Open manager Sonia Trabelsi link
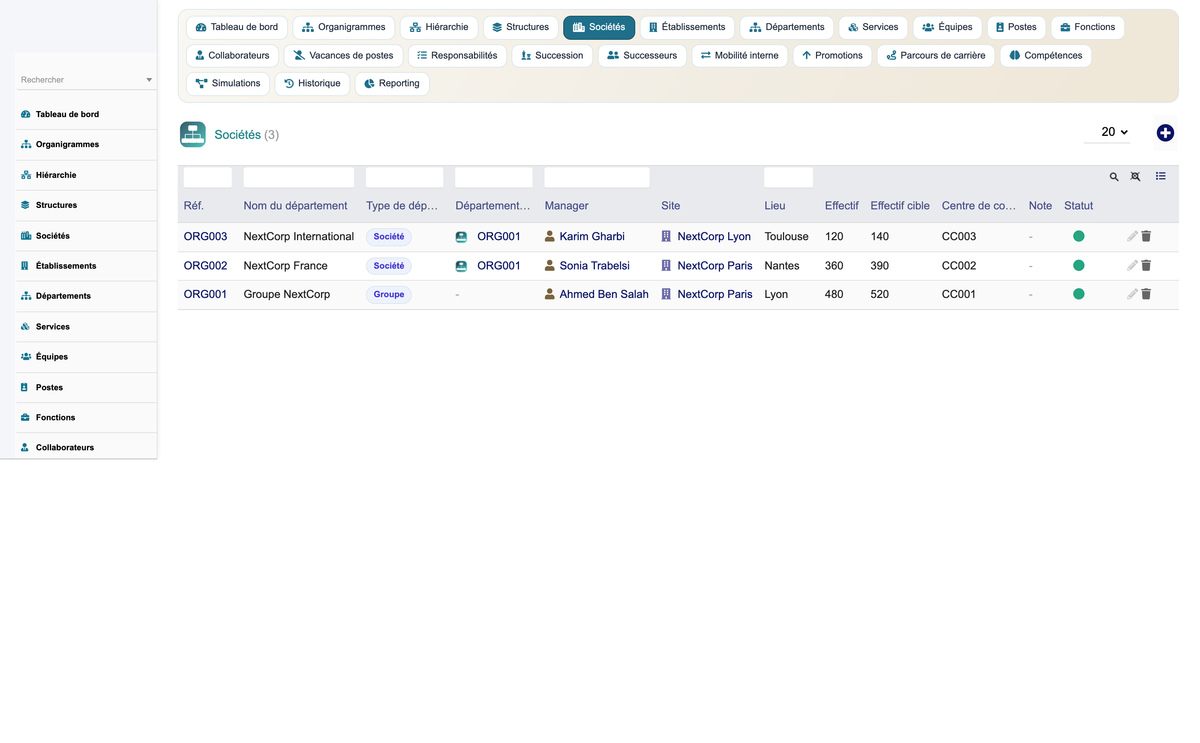 point(594,266)
